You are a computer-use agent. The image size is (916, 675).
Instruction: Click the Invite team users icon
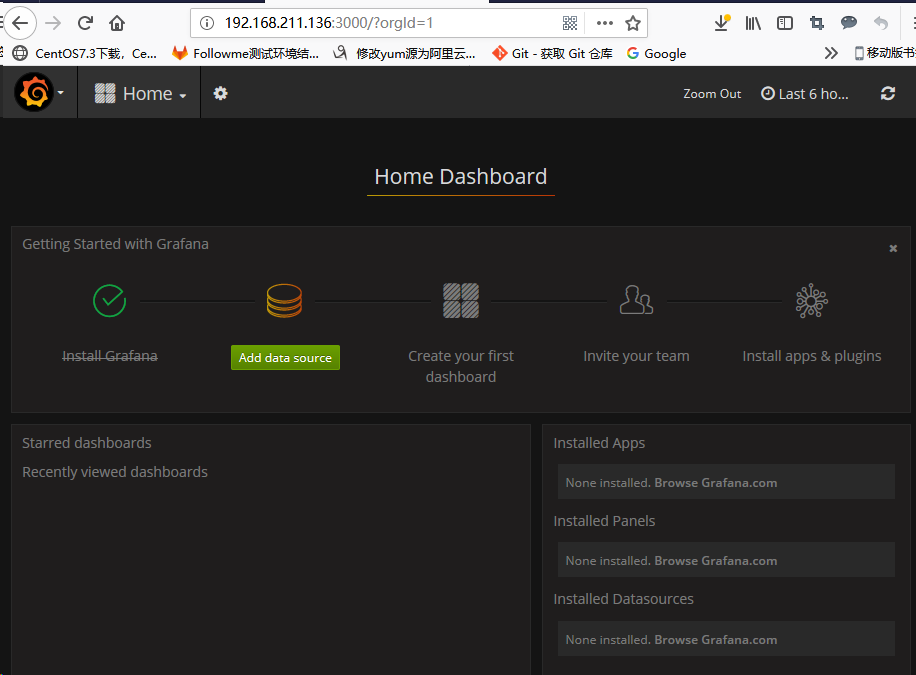point(636,300)
